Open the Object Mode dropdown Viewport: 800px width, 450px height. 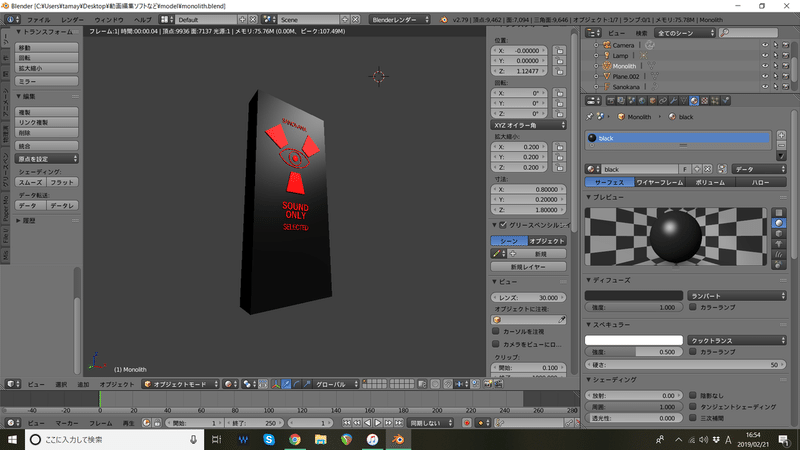point(181,384)
